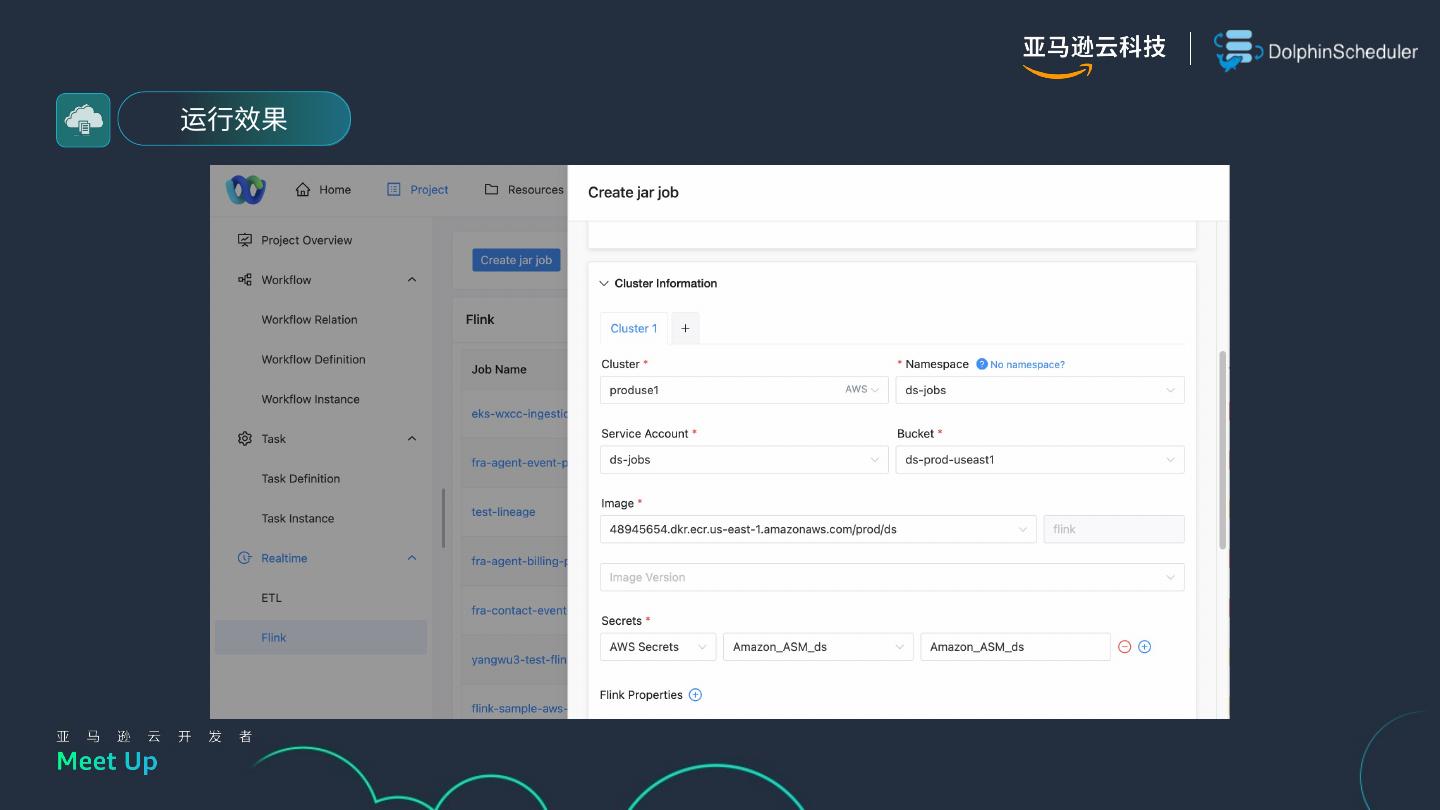Viewport: 1440px width, 810px height.
Task: Open Workflow Instance in sidebar
Action: [310, 399]
